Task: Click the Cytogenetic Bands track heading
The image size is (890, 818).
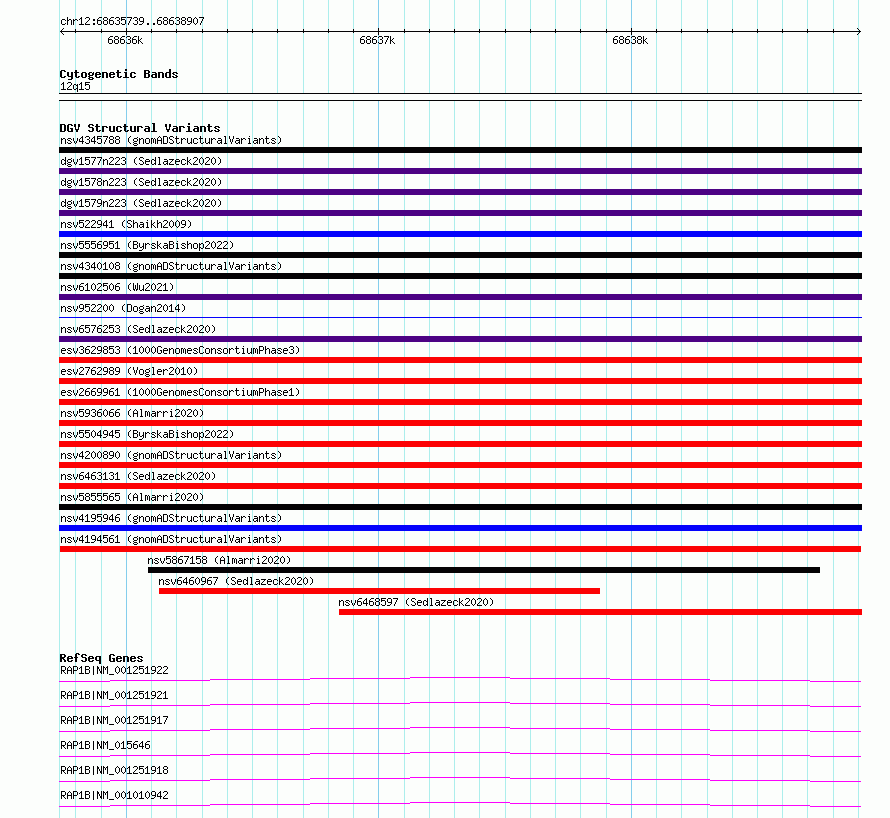Action: point(119,74)
